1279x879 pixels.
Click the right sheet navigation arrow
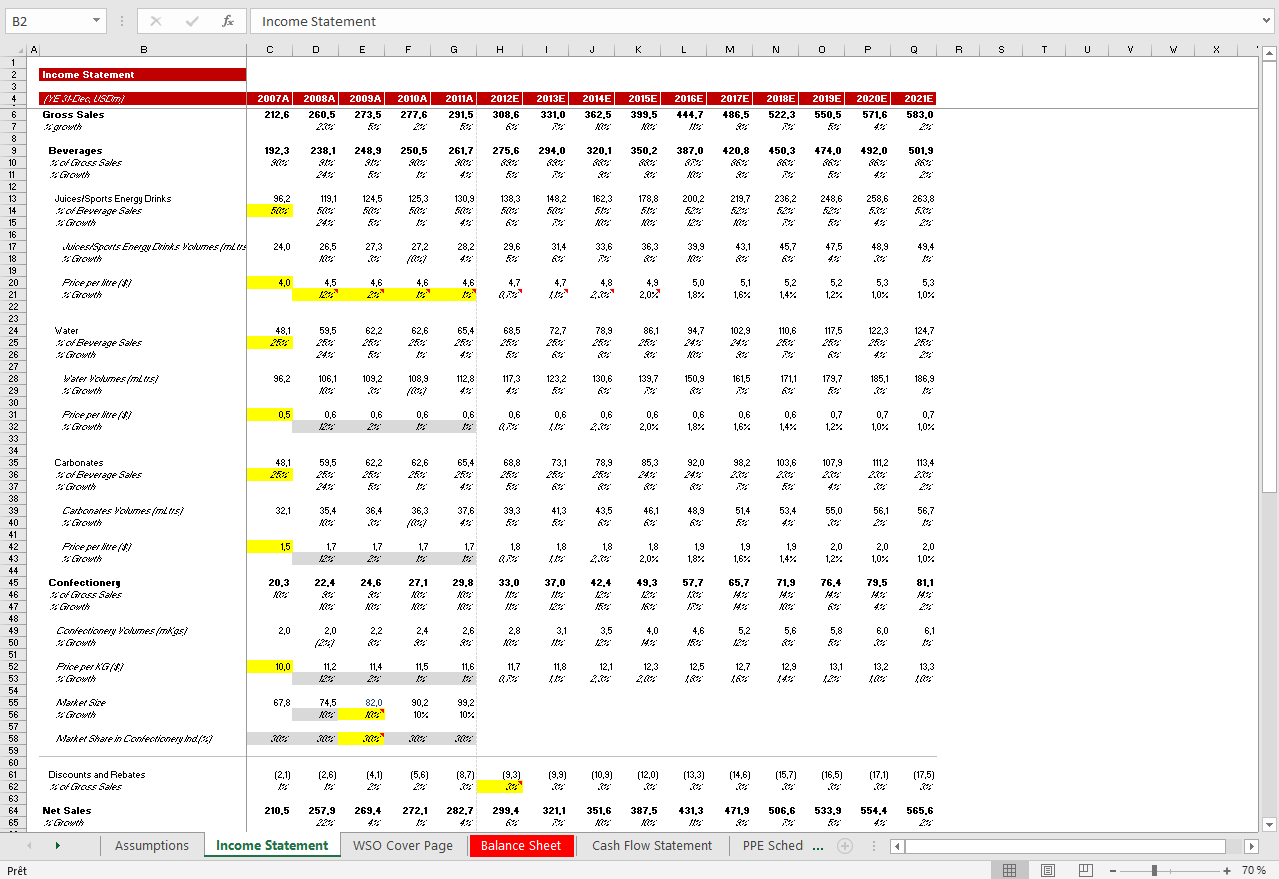[x=58, y=845]
